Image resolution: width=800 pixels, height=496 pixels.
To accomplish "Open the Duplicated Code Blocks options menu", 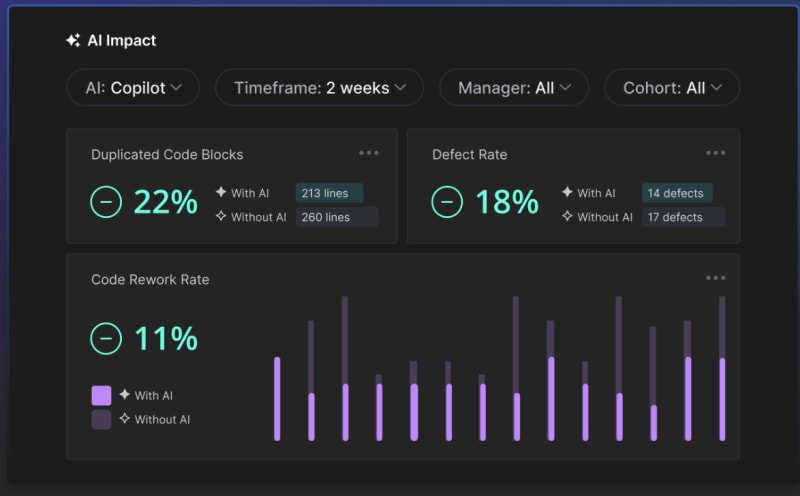I will coord(369,153).
